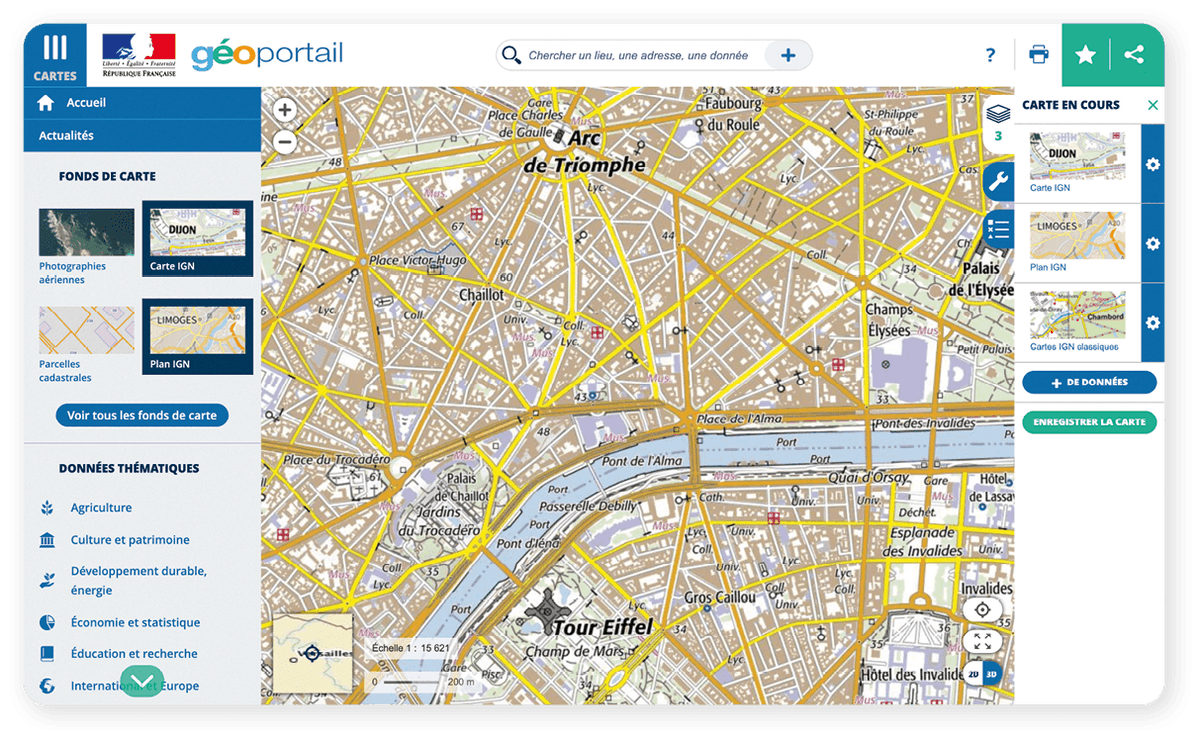This screenshot has height=740, width=1200.
Task: Click Voir tous les fonds de carte
Action: [x=142, y=415]
